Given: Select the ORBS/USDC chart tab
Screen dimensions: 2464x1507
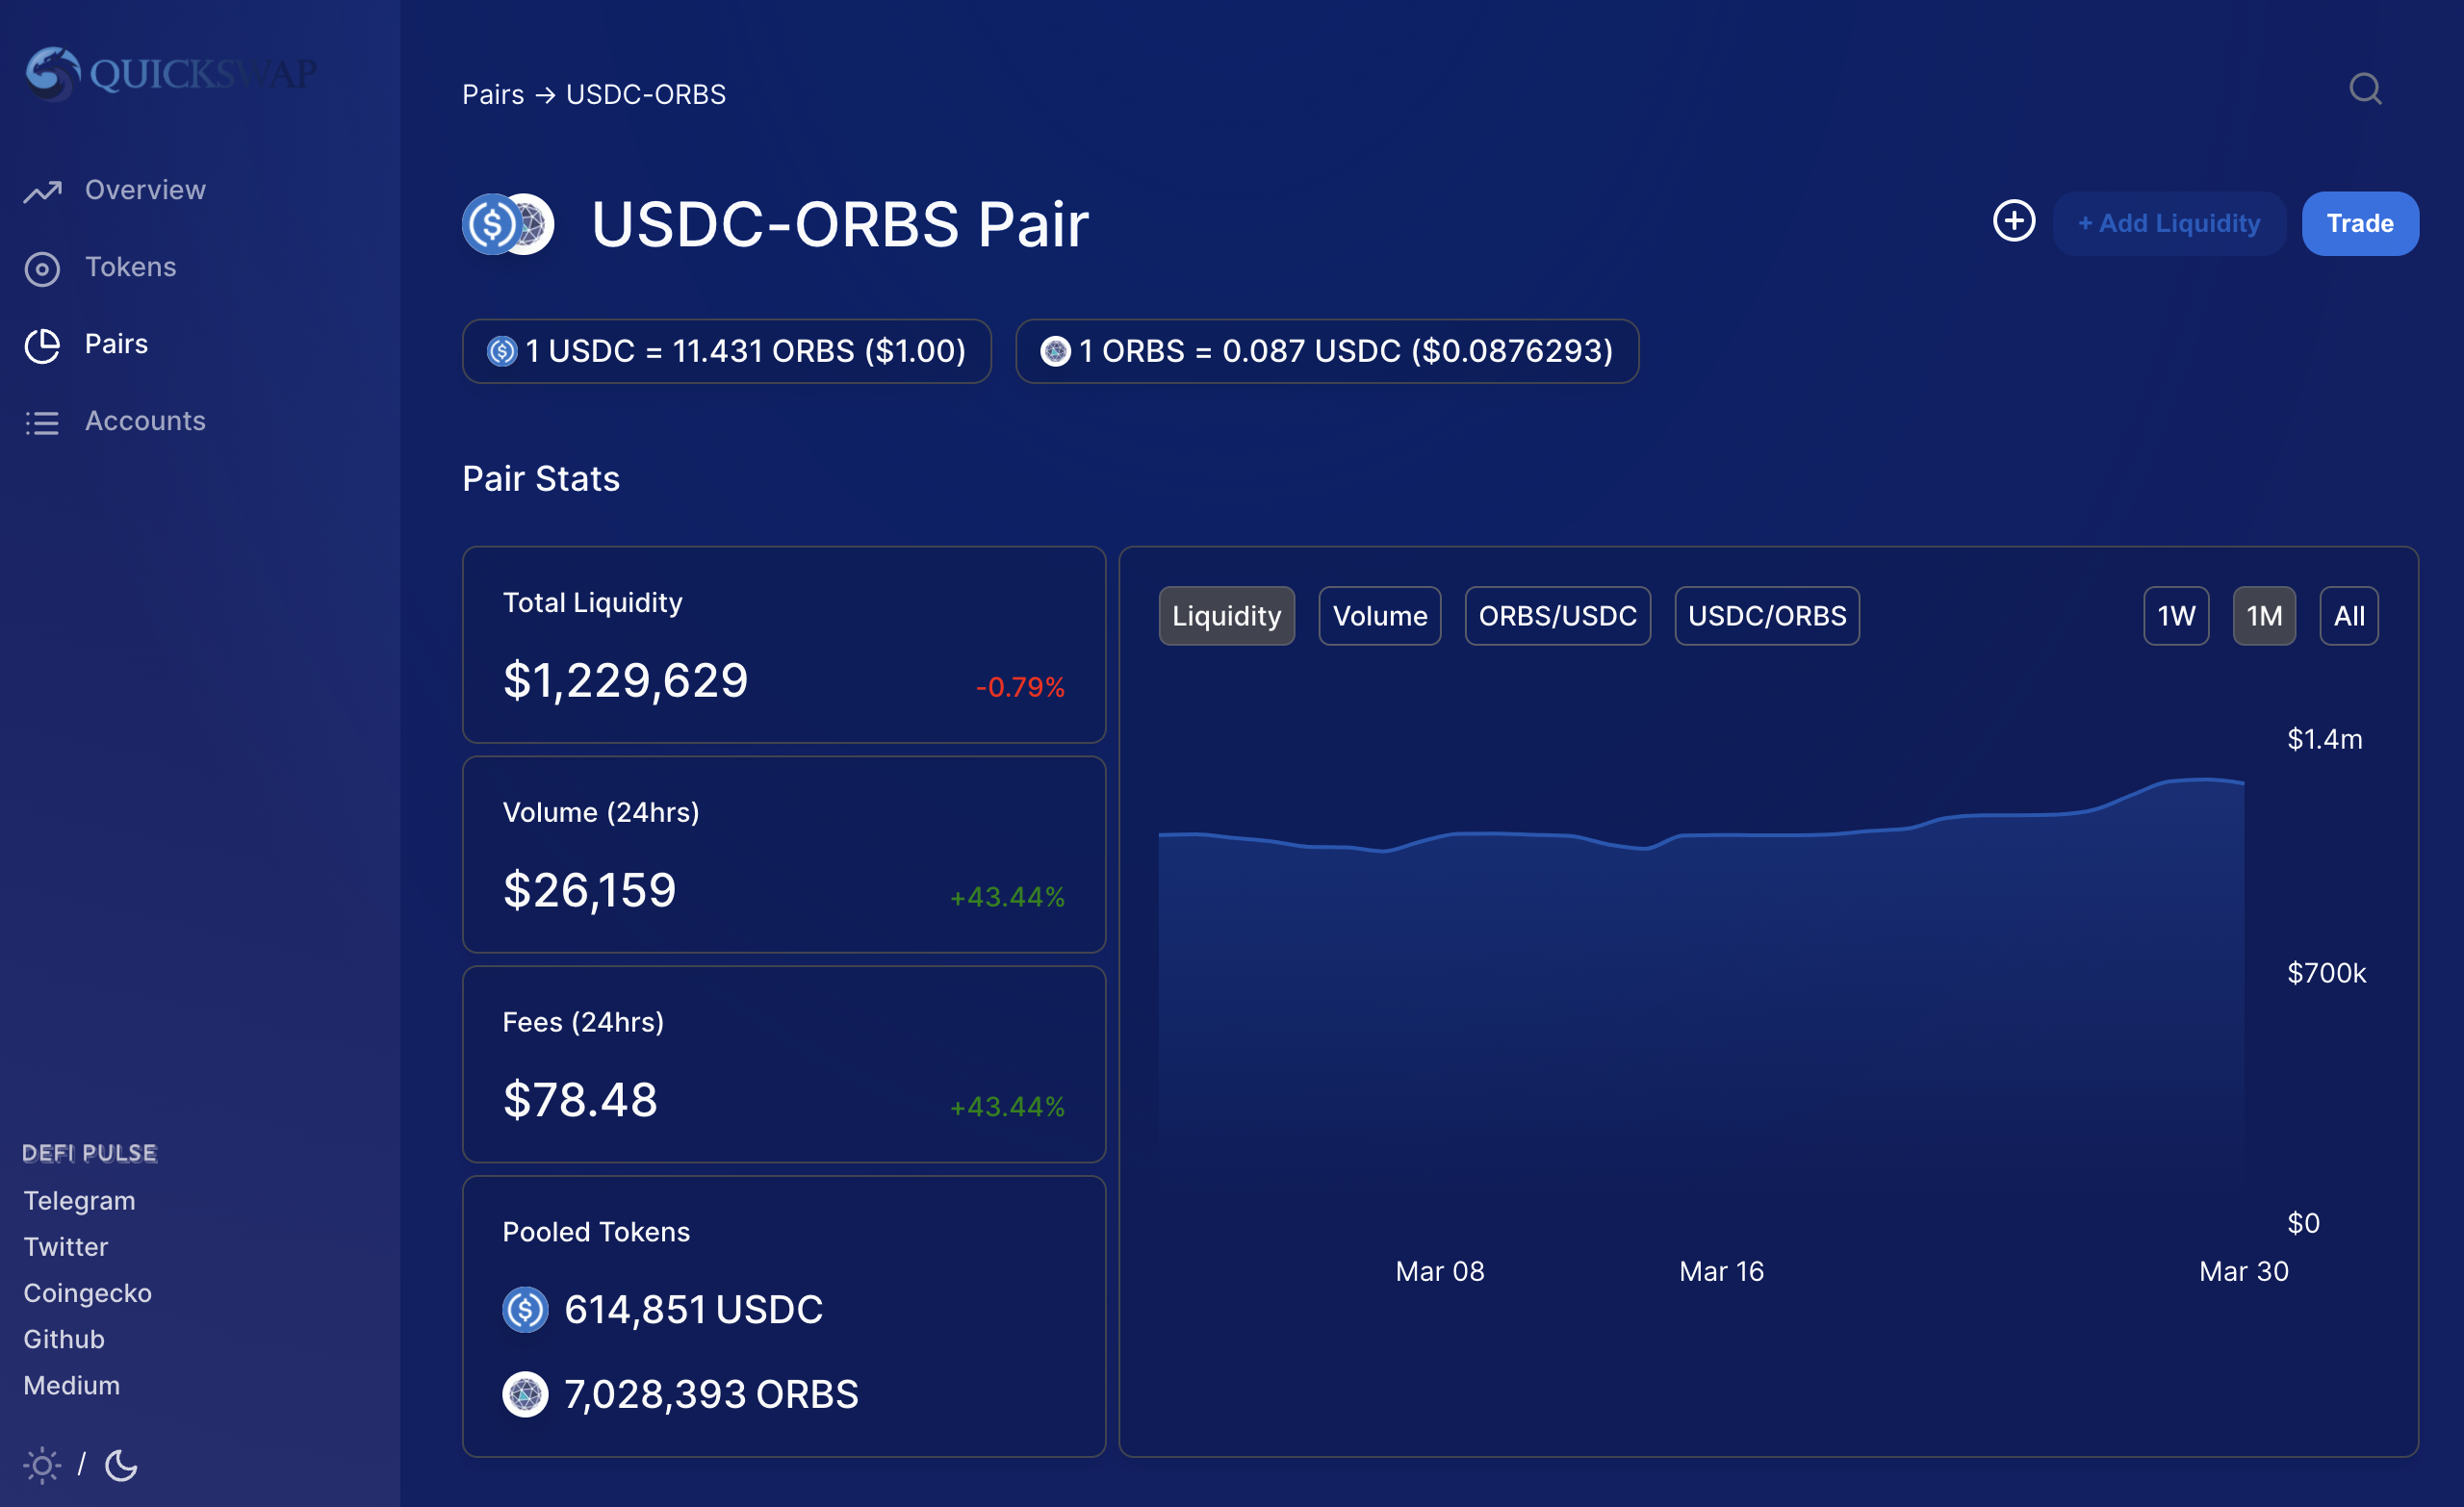Looking at the screenshot, I should (x=1558, y=616).
